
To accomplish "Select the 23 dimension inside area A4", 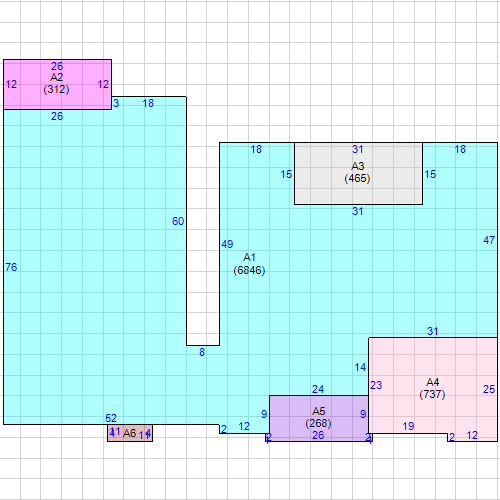I will click(376, 385).
